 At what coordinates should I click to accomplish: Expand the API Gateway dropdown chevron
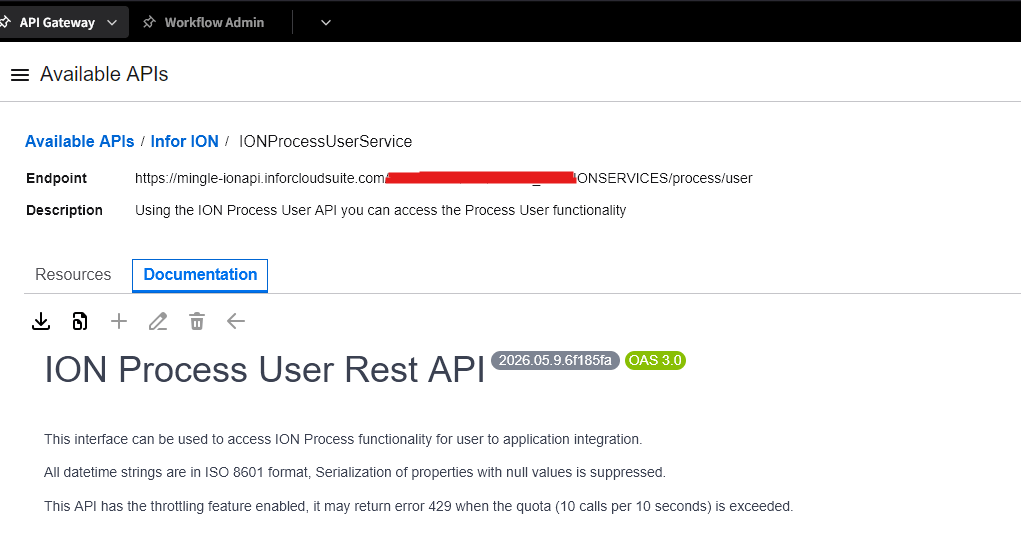[112, 22]
